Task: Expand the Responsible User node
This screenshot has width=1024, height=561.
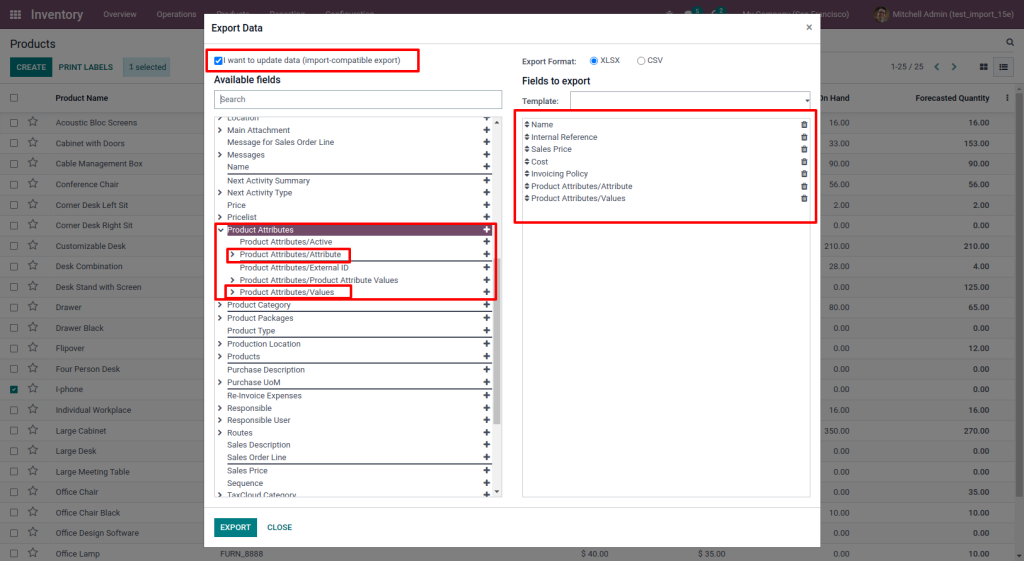Action: (x=220, y=420)
